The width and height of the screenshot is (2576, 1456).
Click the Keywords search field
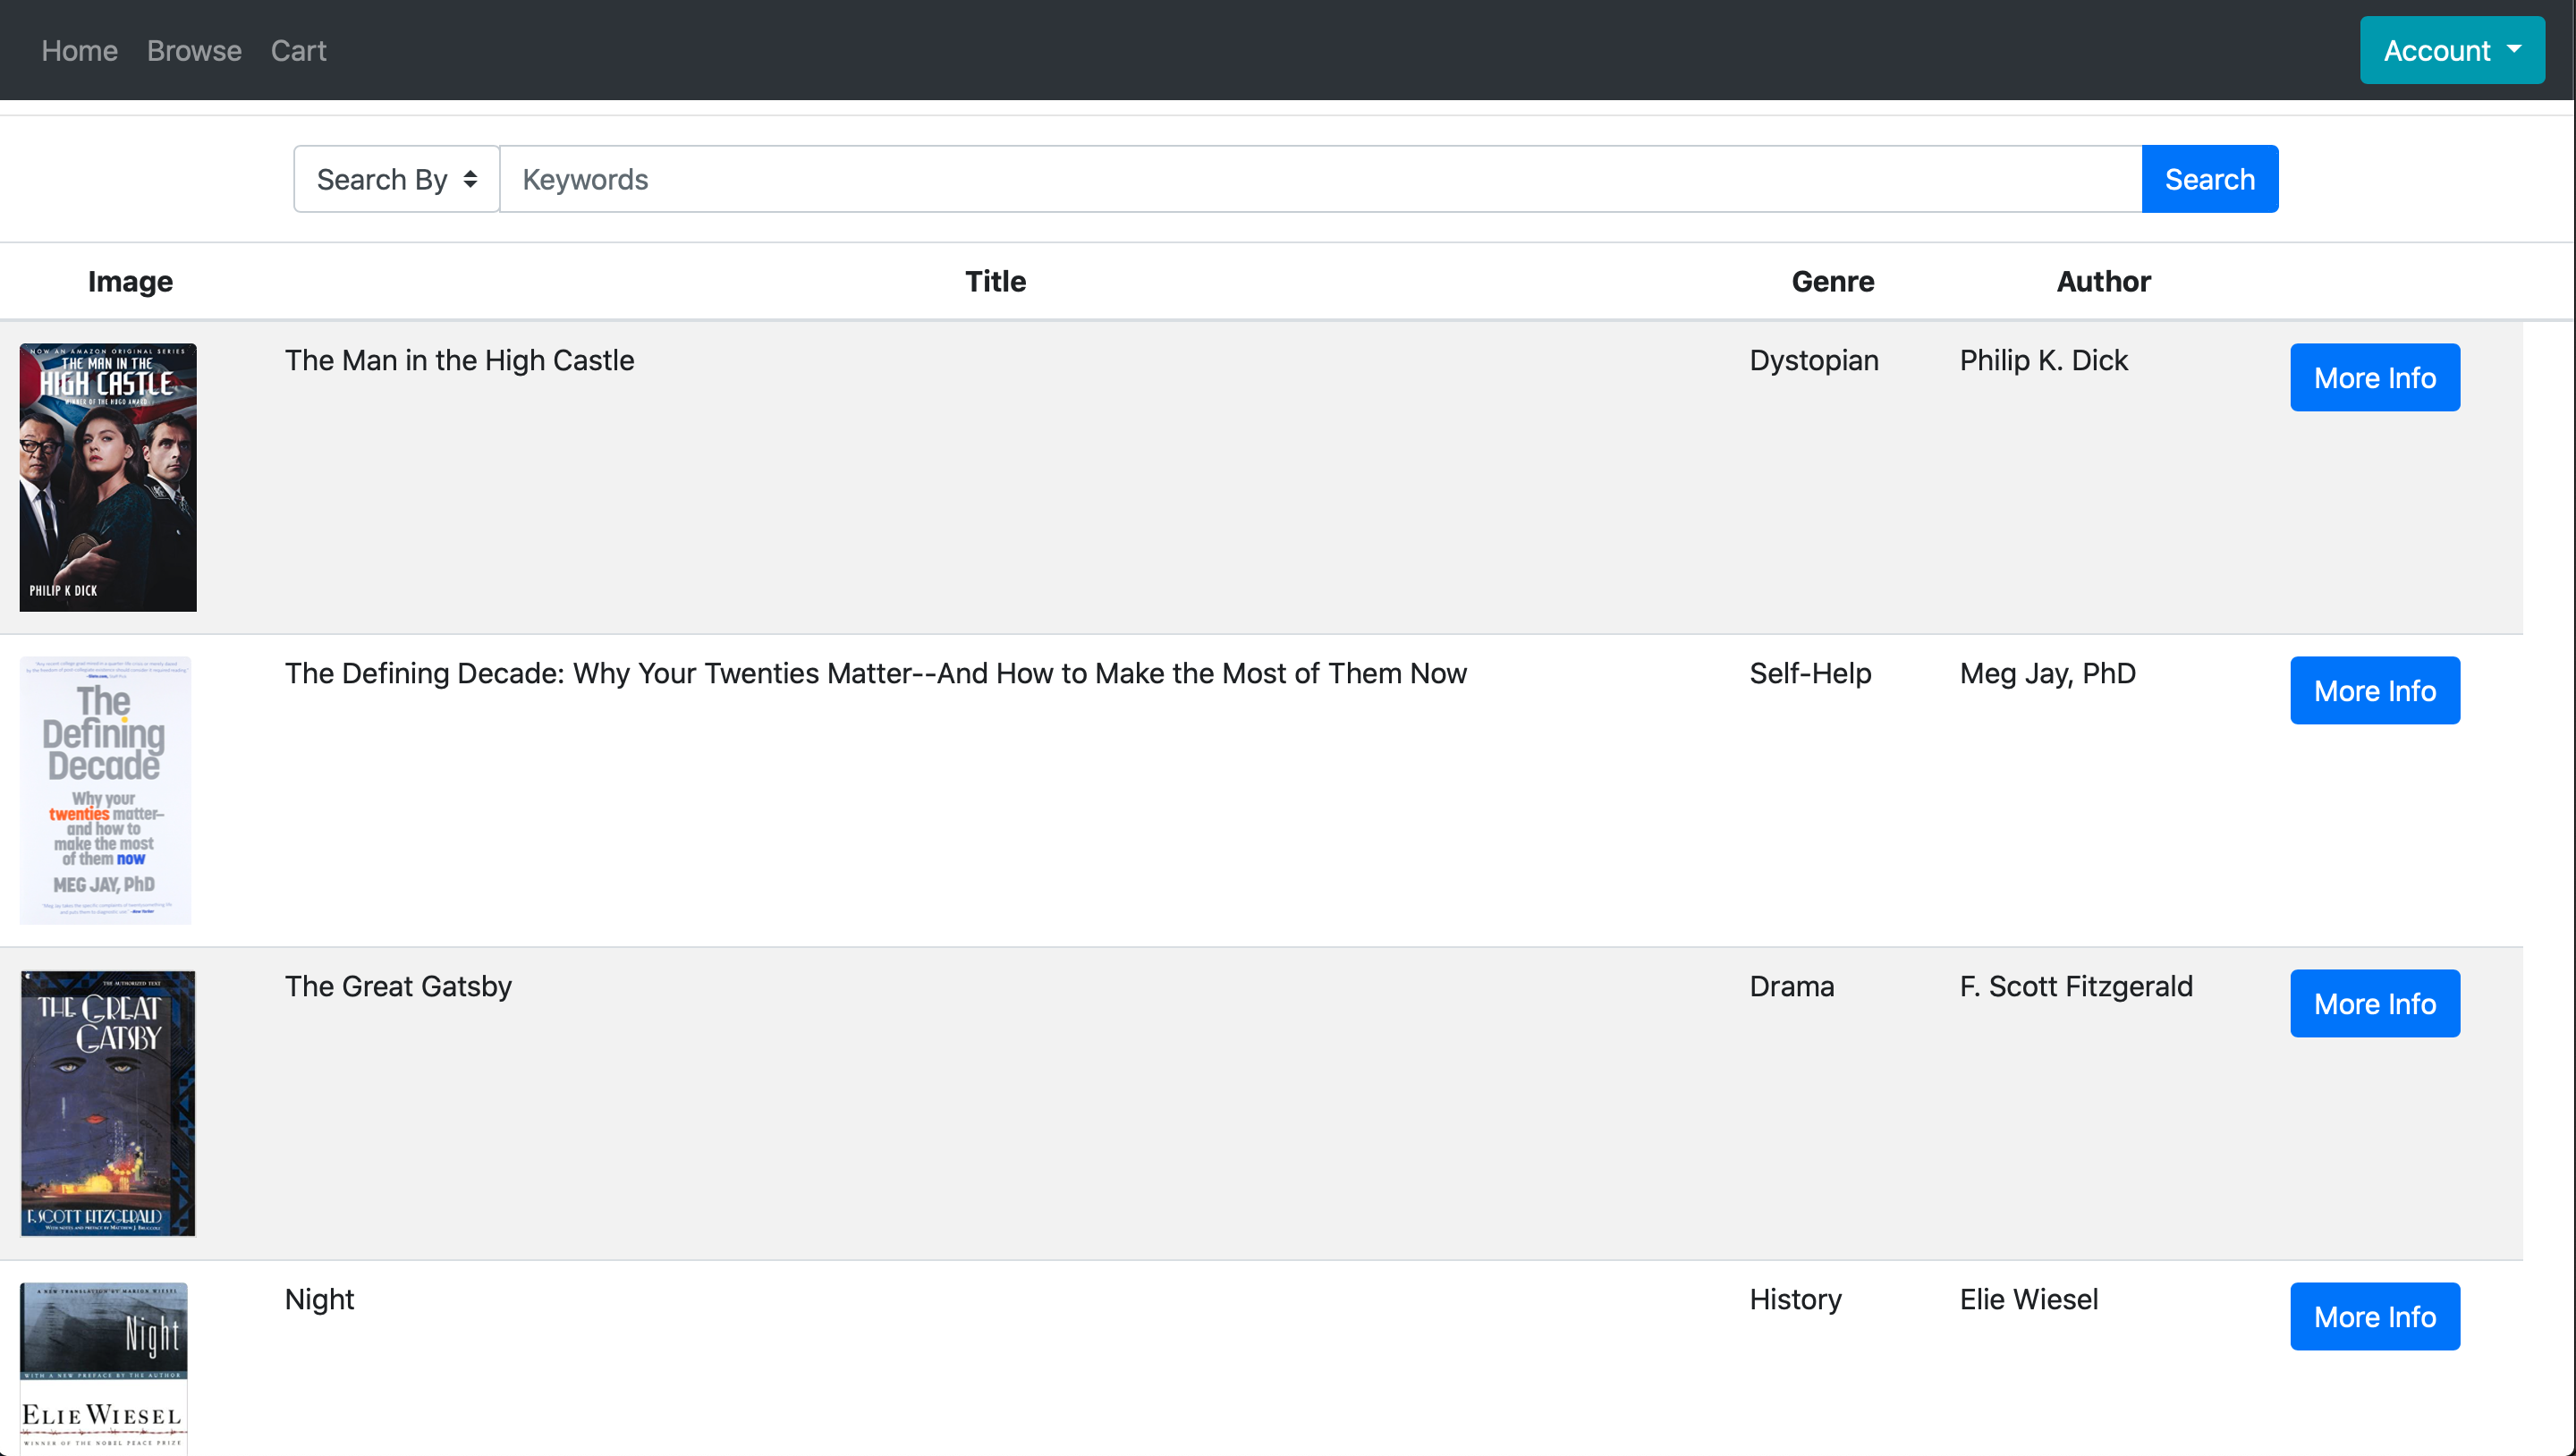point(1320,179)
